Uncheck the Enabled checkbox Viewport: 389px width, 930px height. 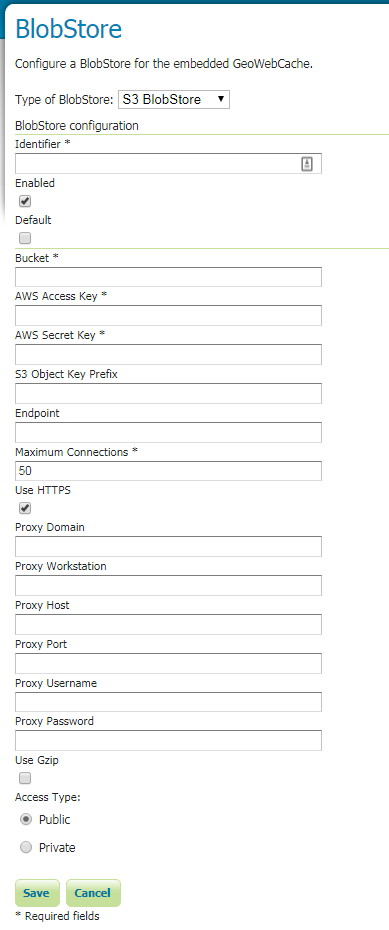coord(25,201)
